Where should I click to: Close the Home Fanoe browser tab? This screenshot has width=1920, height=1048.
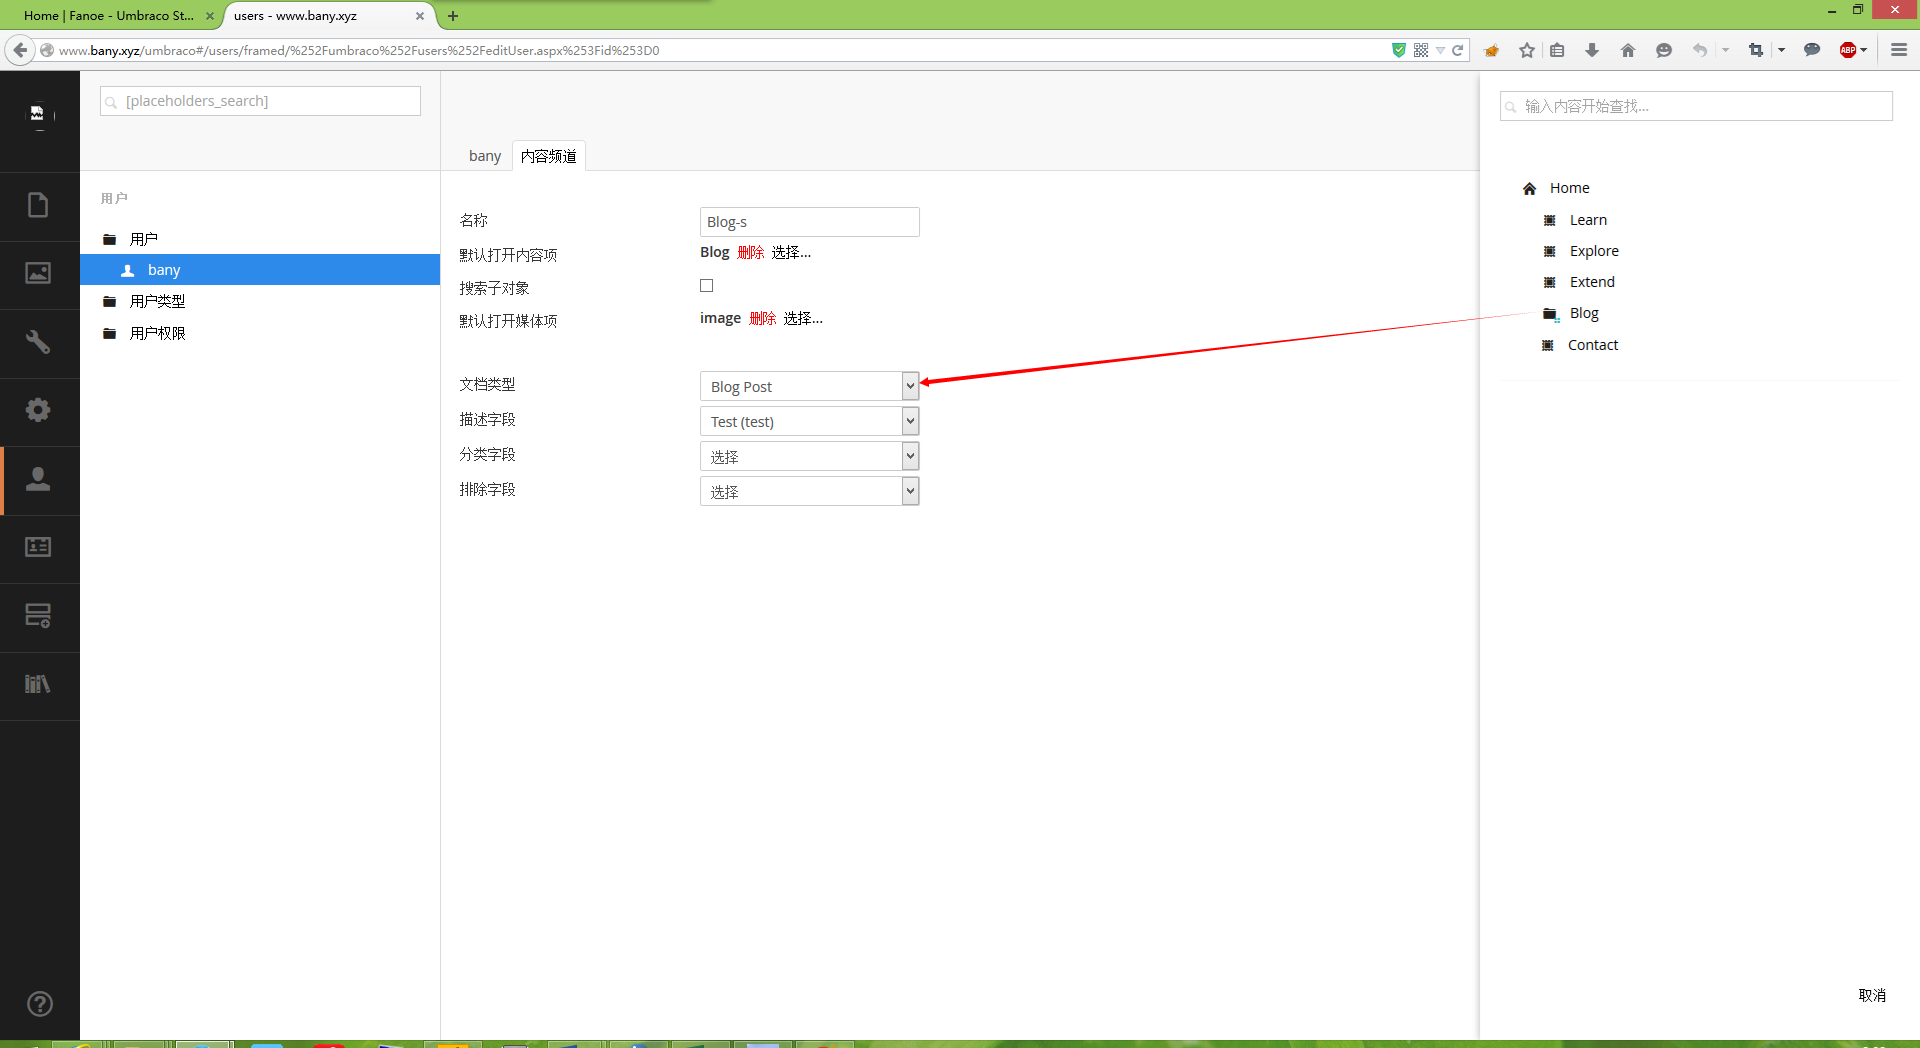tap(210, 16)
